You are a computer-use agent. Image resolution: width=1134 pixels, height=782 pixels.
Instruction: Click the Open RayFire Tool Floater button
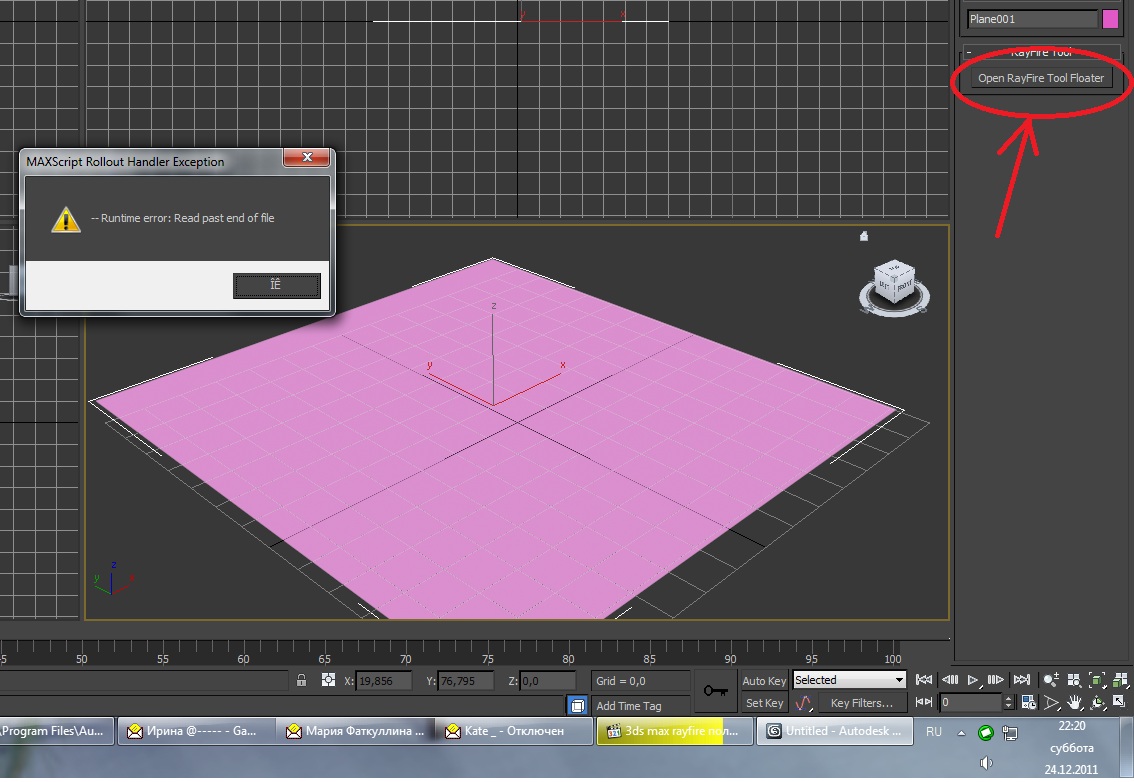click(1041, 78)
